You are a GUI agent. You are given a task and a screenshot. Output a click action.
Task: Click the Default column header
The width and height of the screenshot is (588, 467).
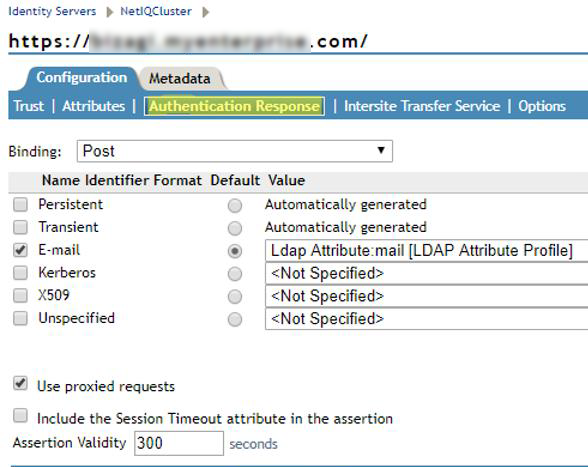235,180
